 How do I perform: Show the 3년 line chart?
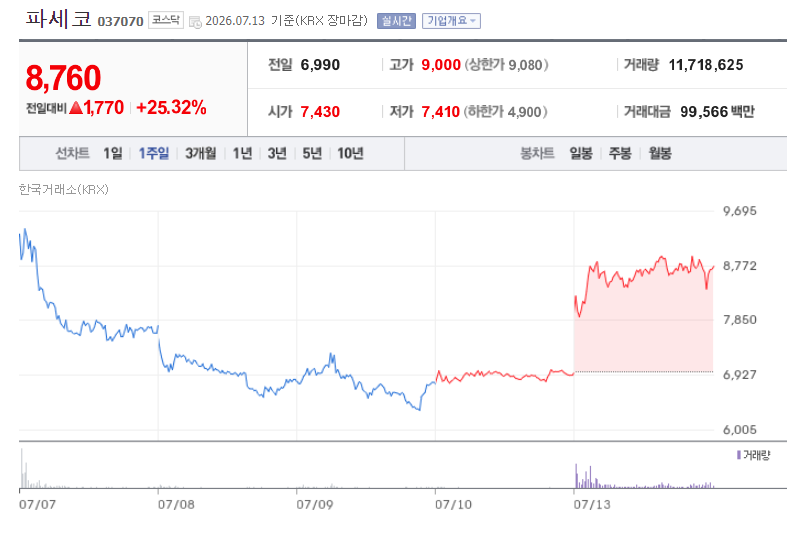click(x=277, y=153)
